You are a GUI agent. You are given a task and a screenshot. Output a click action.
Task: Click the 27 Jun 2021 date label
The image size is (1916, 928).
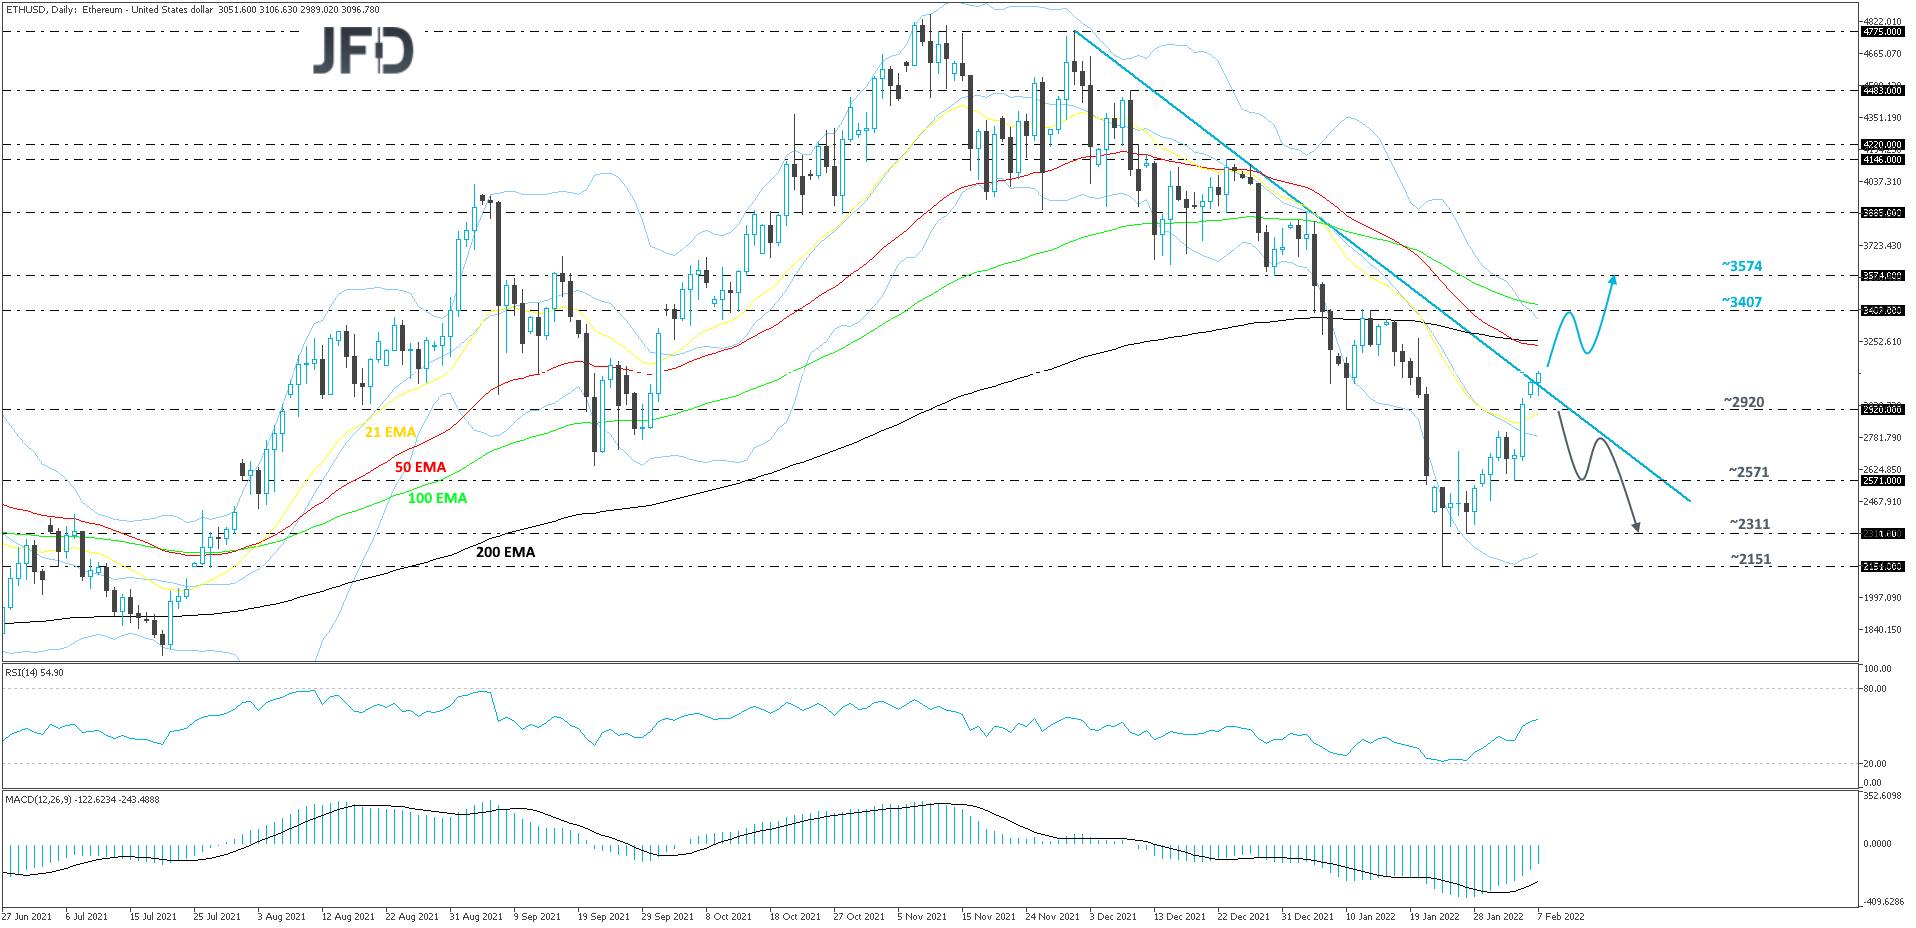click(27, 916)
